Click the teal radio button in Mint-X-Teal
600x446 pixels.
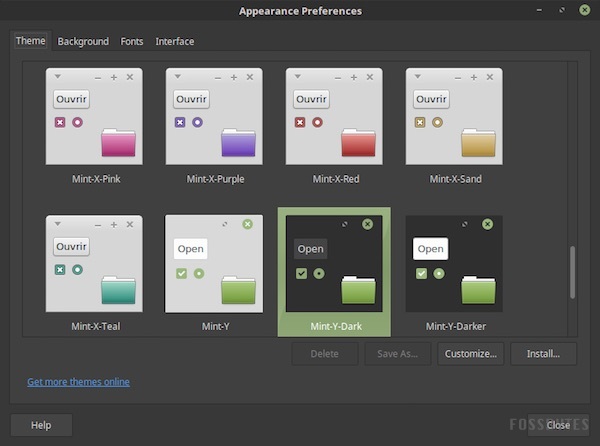point(77,270)
